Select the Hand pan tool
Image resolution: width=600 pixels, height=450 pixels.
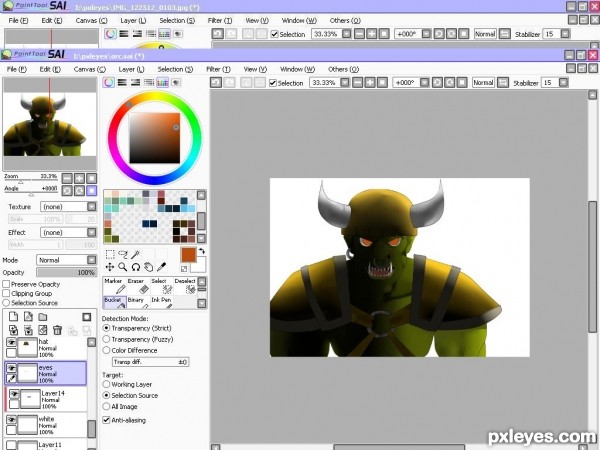tap(148, 267)
